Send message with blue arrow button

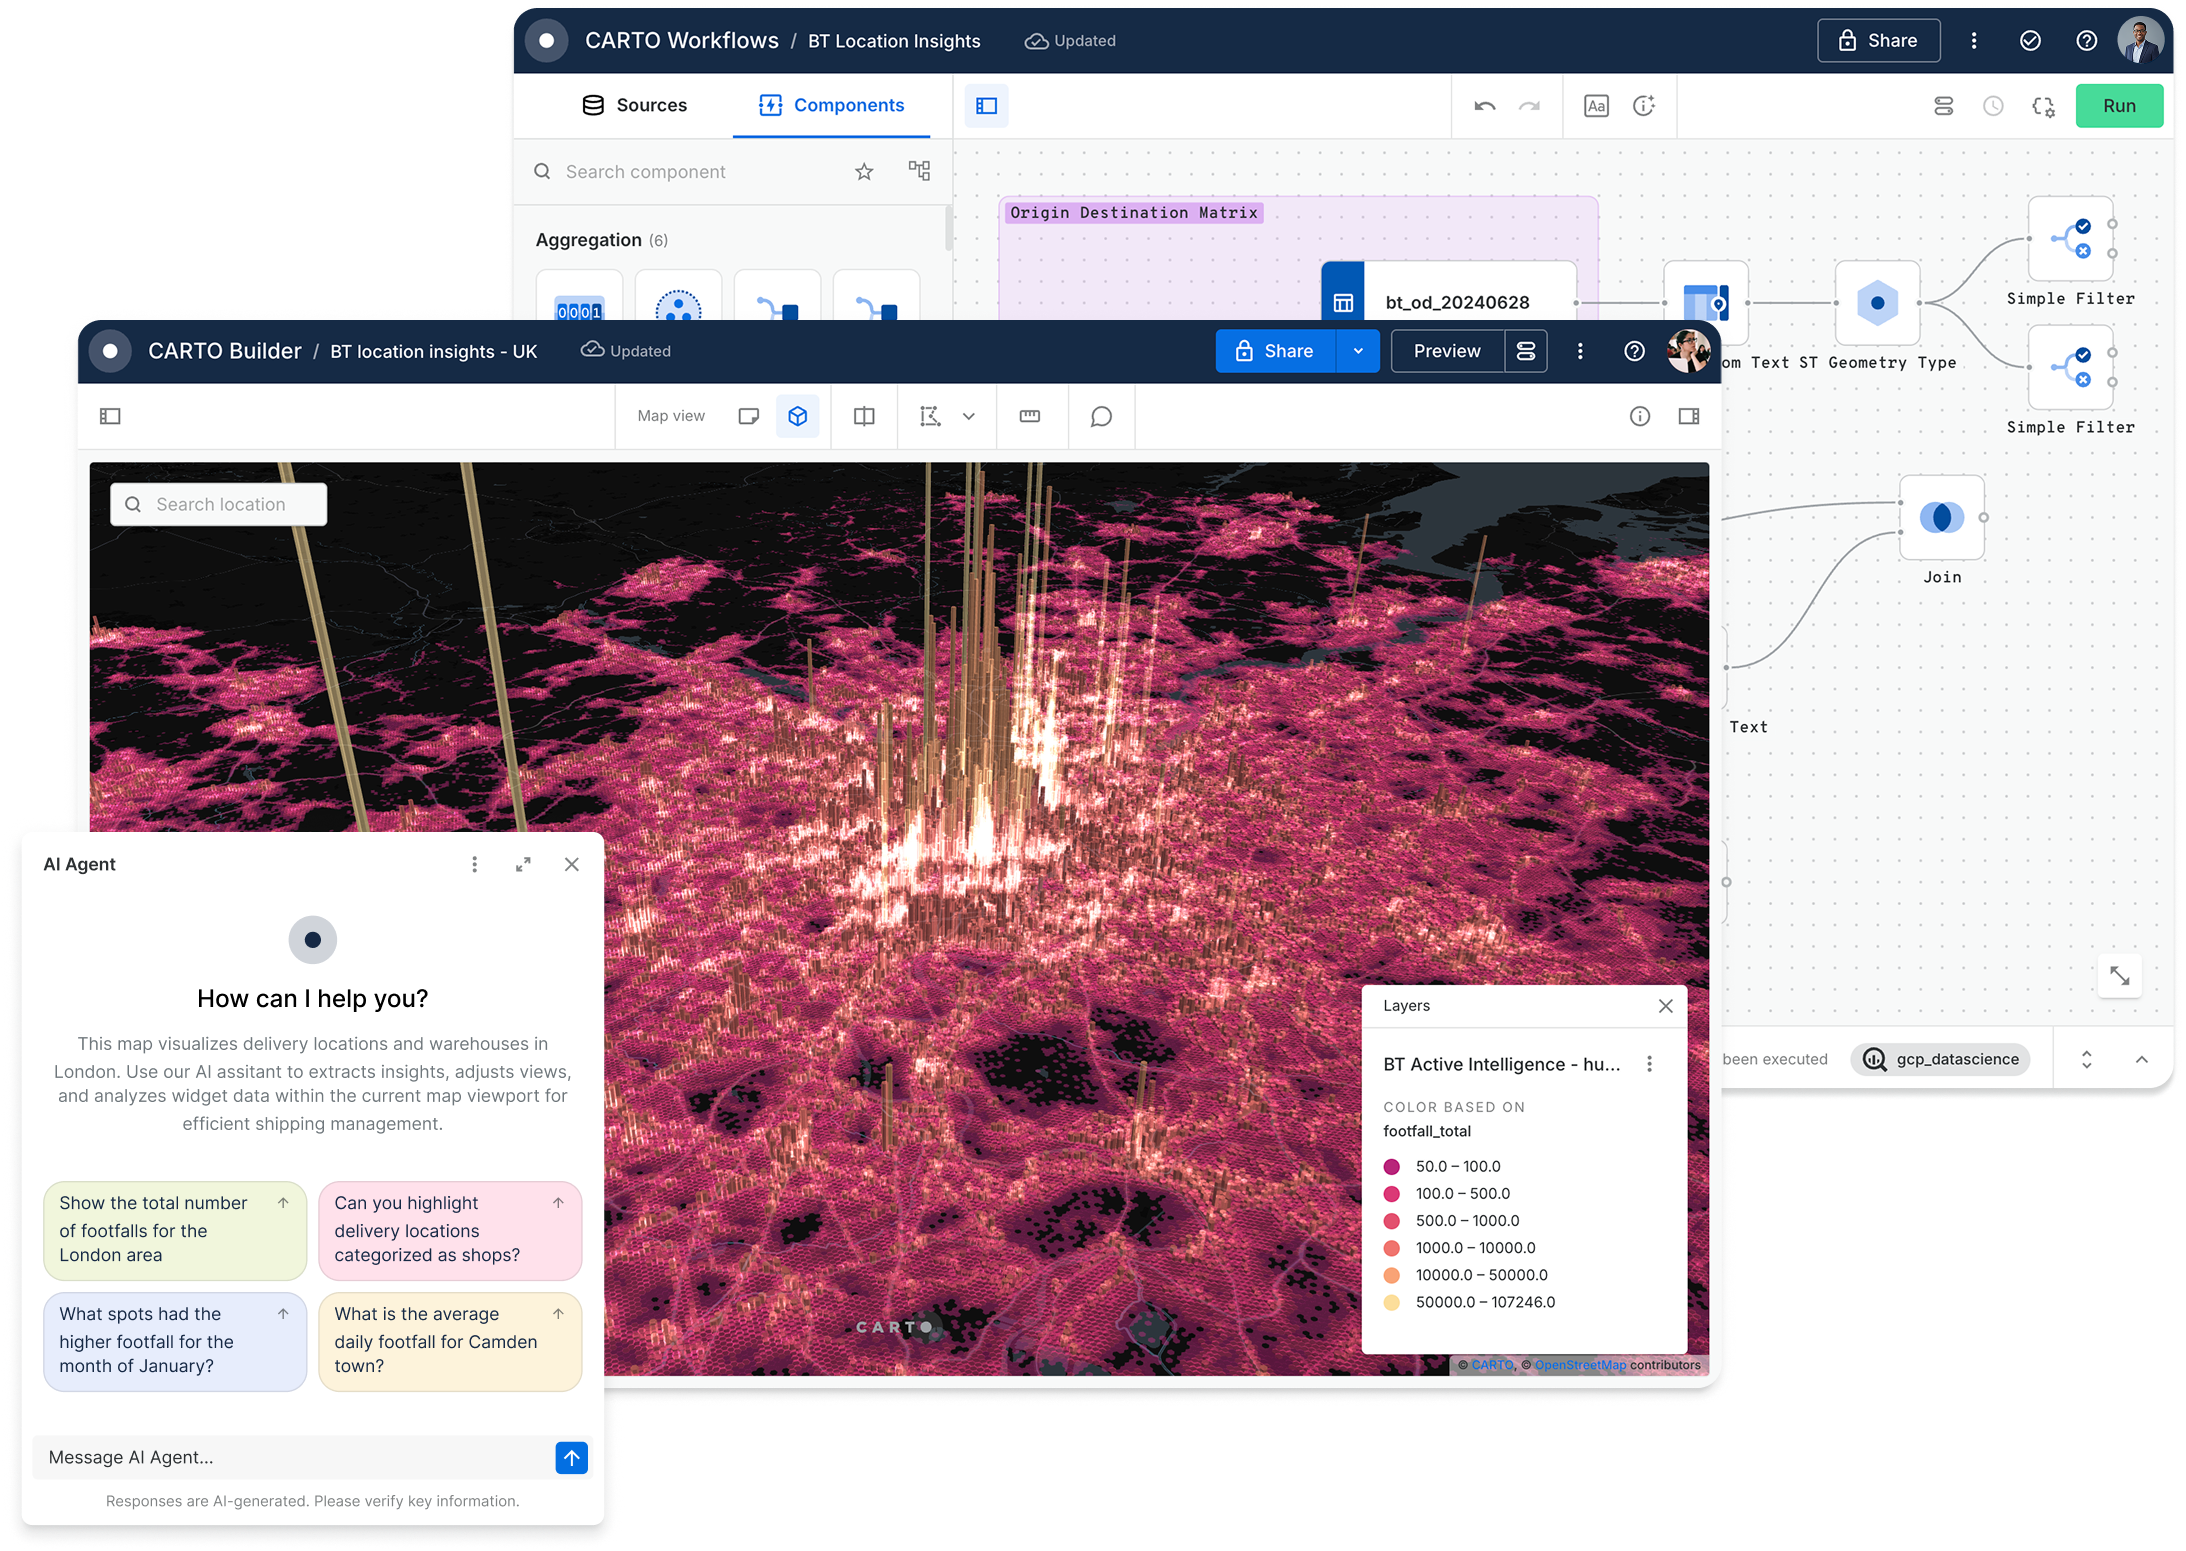pos(571,1458)
